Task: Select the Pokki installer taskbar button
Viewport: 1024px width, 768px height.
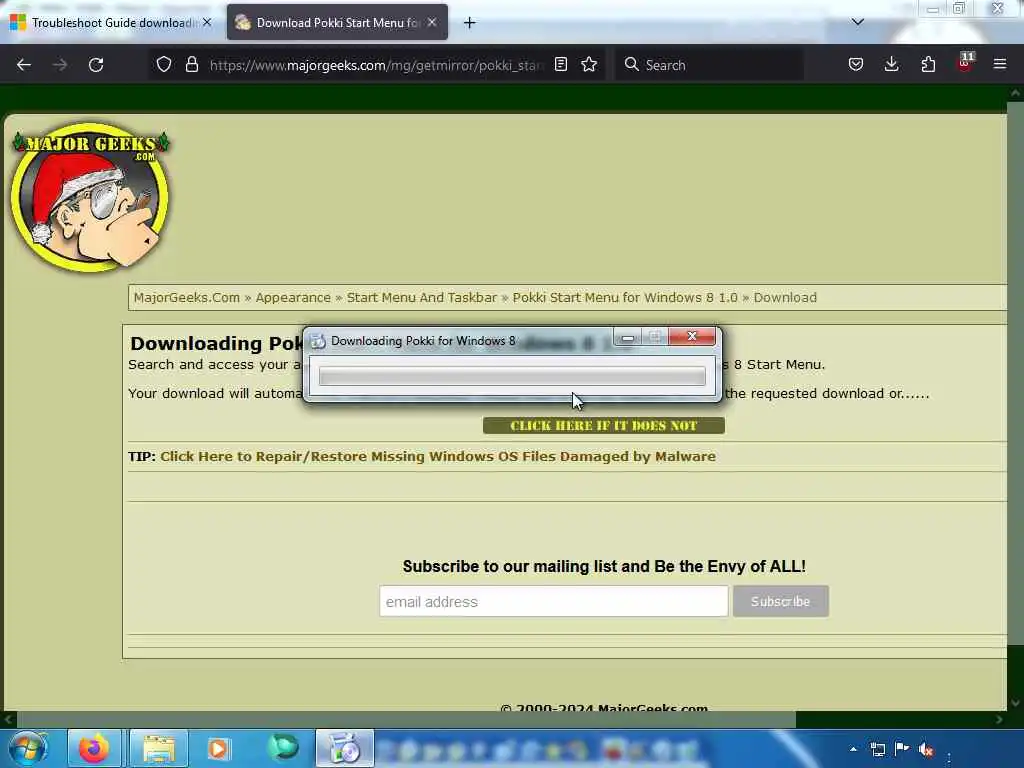Action: point(345,748)
